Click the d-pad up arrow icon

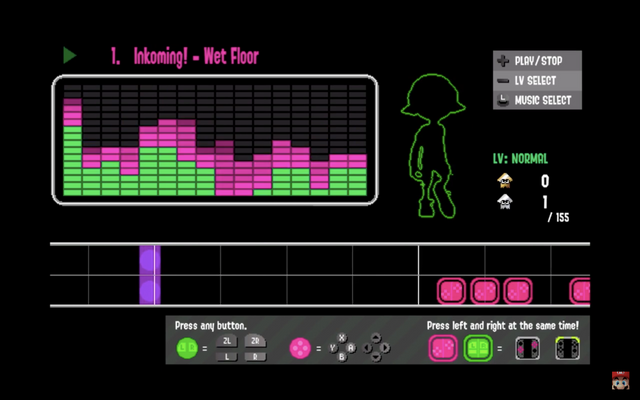pos(376,338)
